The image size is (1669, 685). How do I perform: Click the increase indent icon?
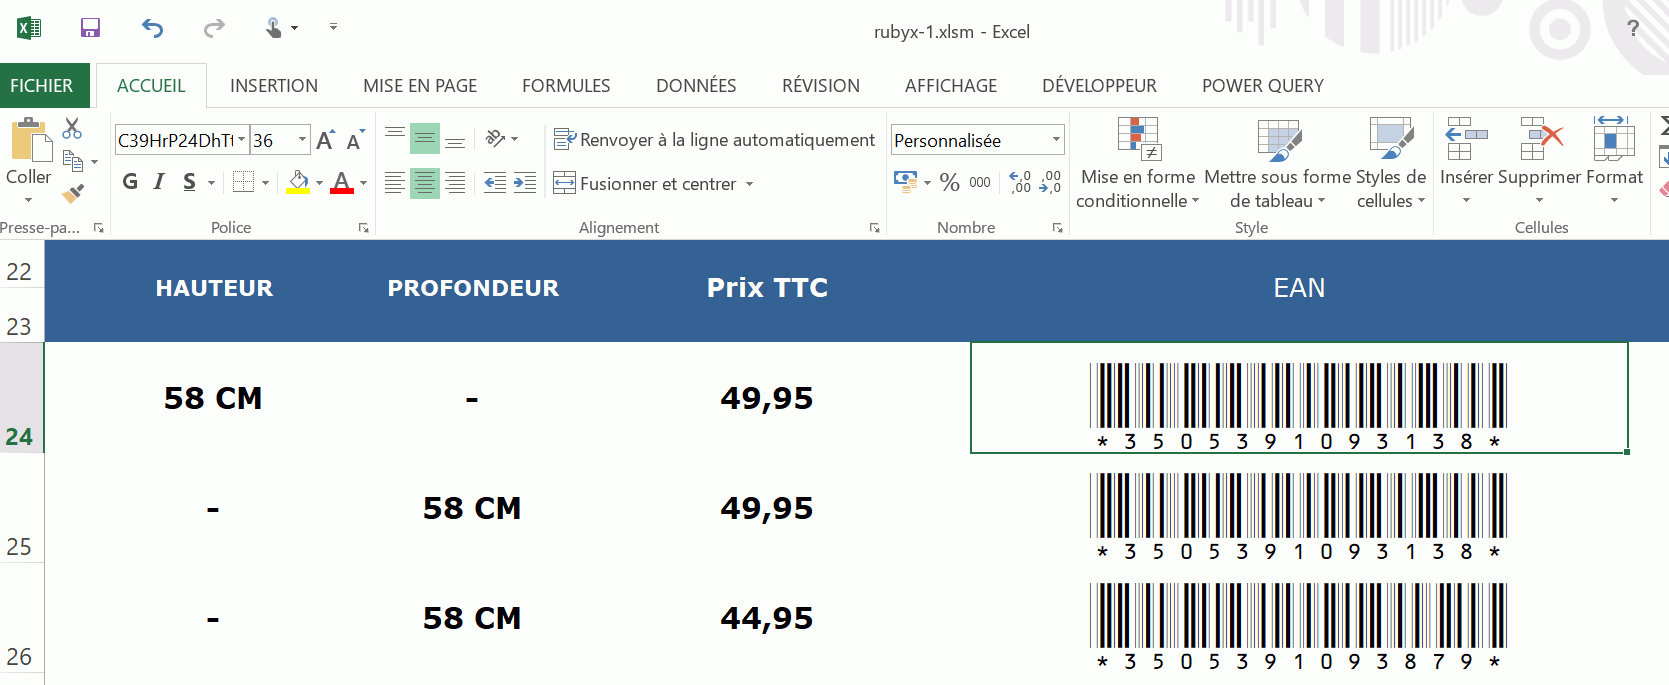pyautogui.click(x=525, y=183)
